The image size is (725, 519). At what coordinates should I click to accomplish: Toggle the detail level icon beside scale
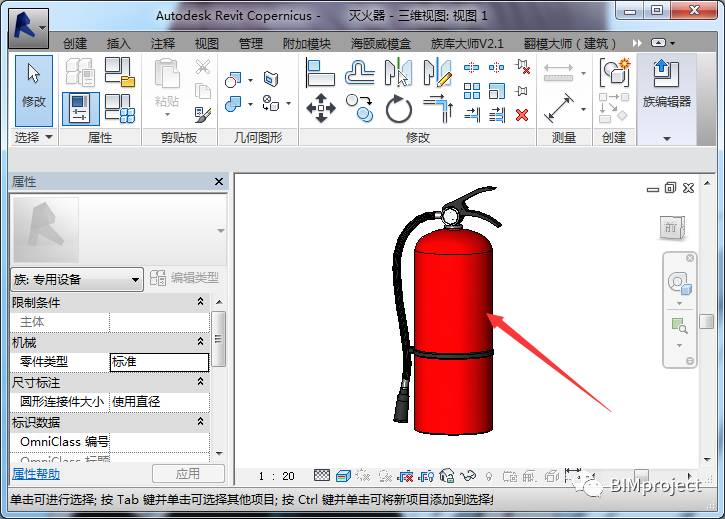pos(322,476)
